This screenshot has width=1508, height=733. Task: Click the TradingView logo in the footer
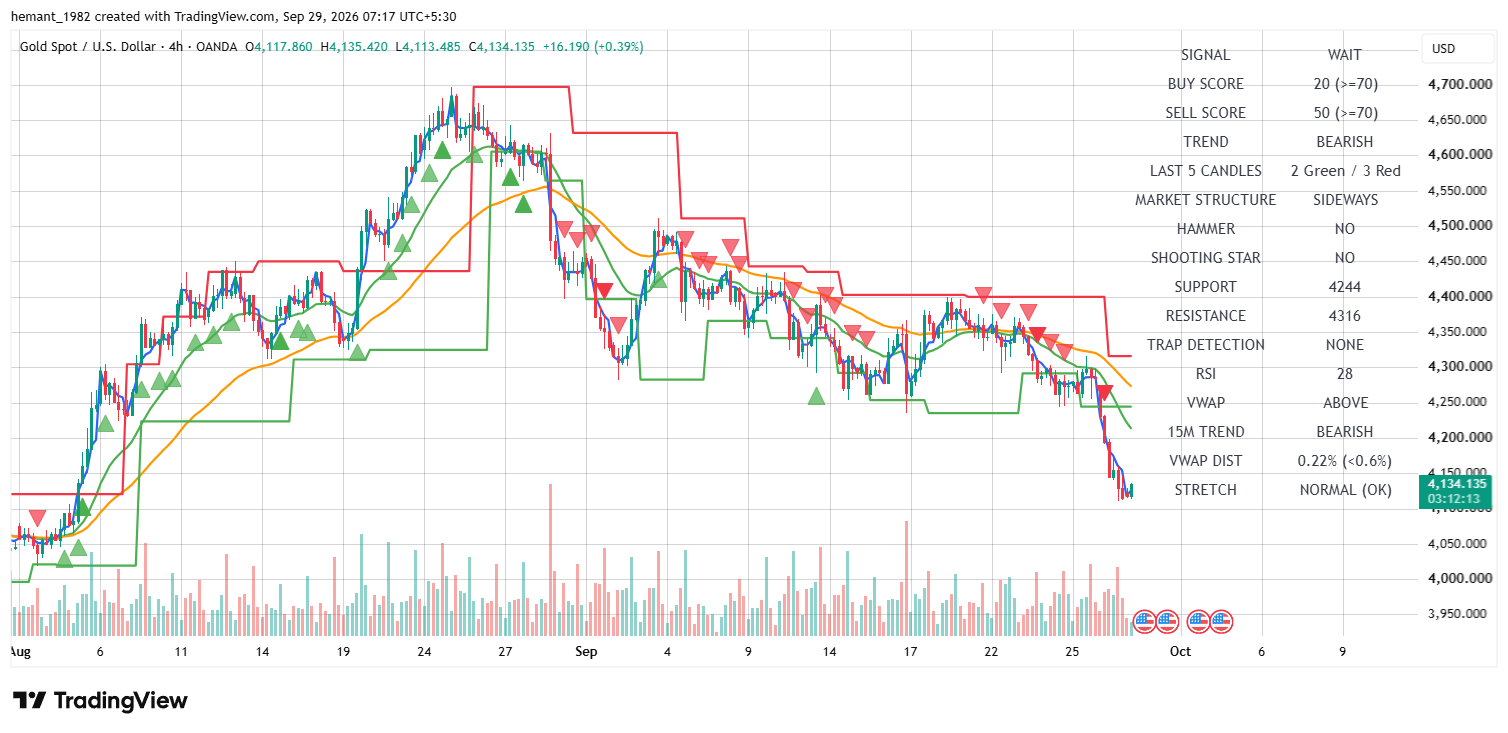(100, 700)
